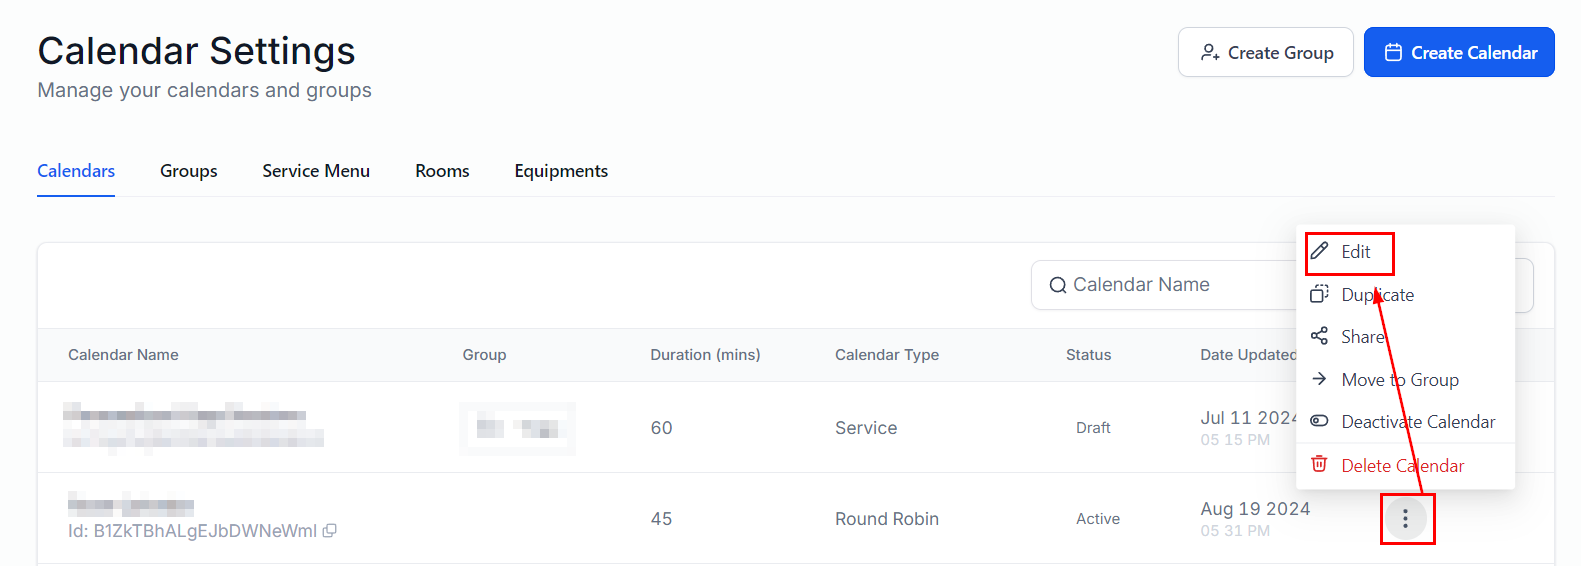Click the calendar icon on Create Calendar button
The image size is (1581, 566).
(1393, 53)
